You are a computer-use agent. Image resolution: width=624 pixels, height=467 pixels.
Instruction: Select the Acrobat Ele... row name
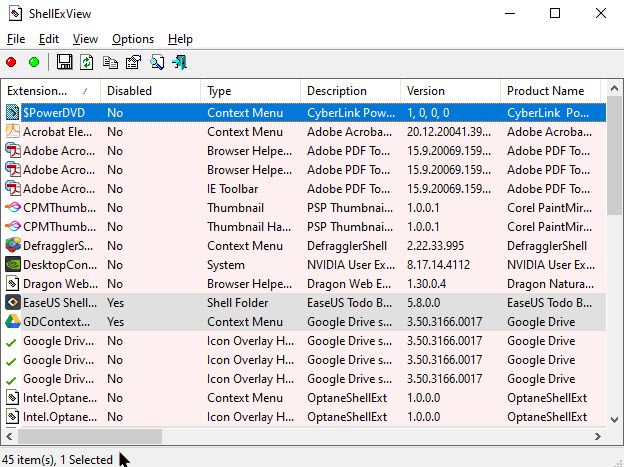pos(57,132)
